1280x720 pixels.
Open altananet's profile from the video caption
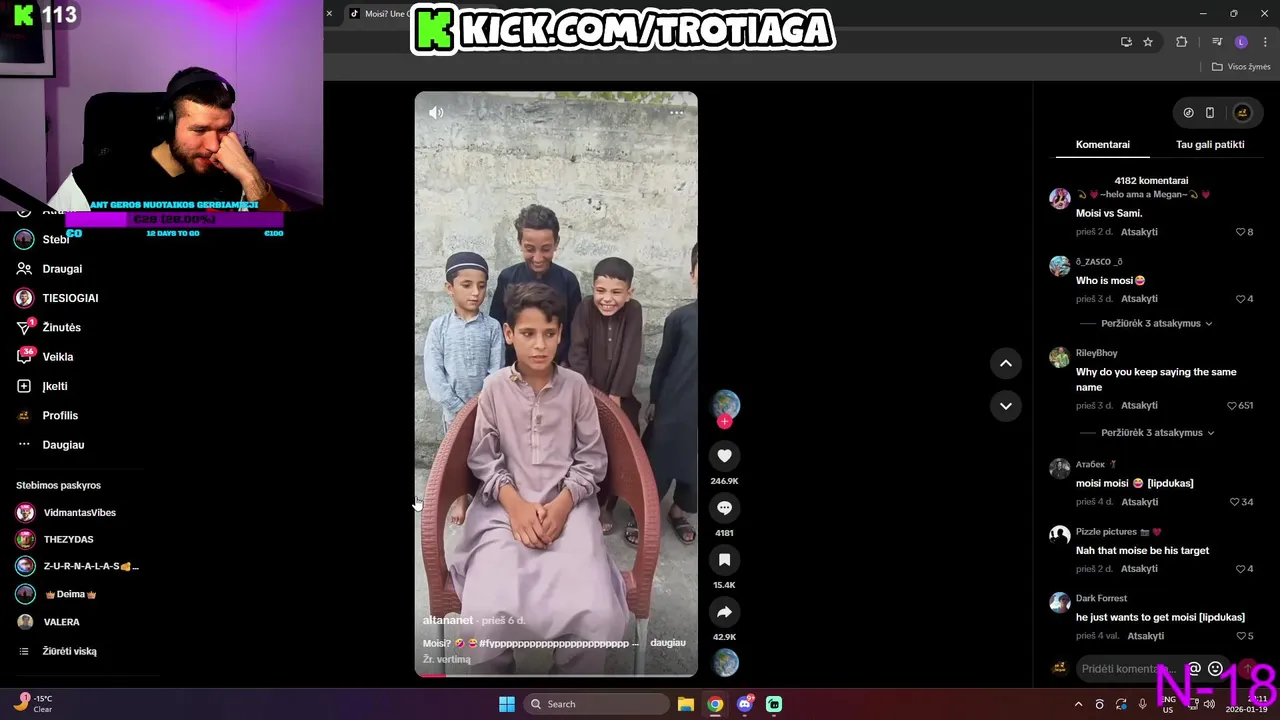pos(447,621)
